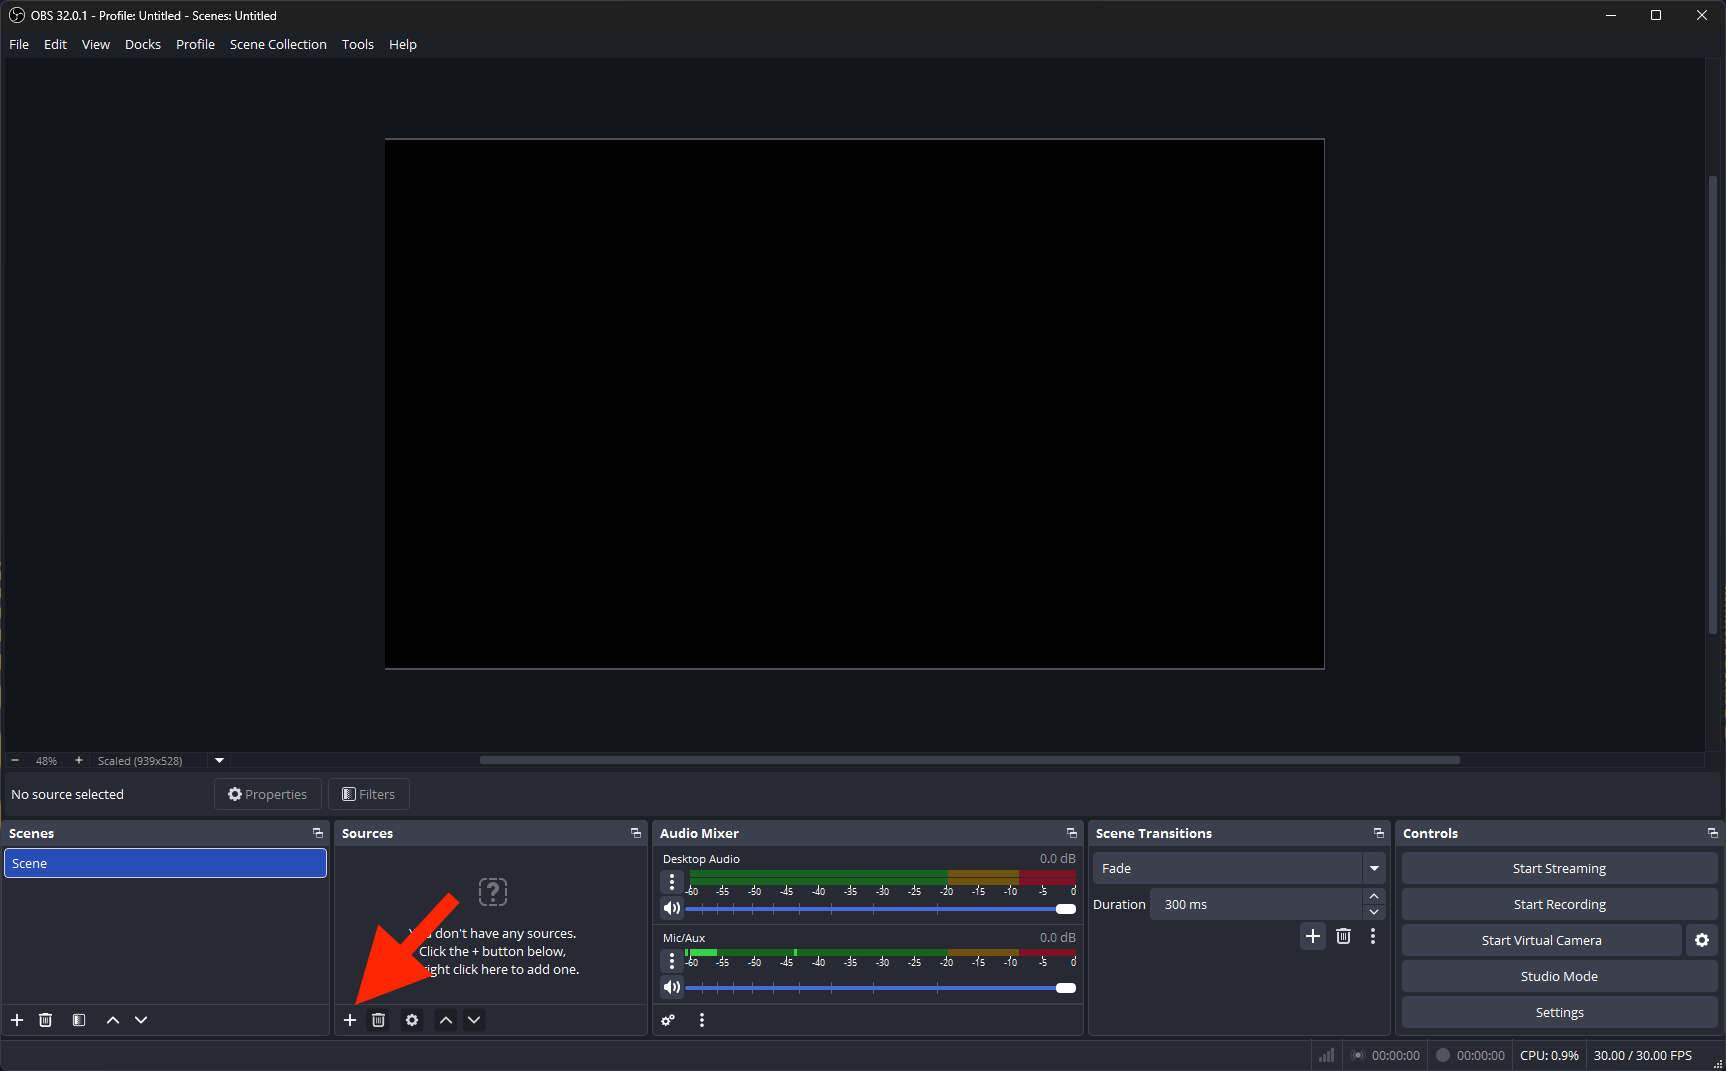Mute Desktop Audio speaker icon
1726x1071 pixels.
(672, 908)
